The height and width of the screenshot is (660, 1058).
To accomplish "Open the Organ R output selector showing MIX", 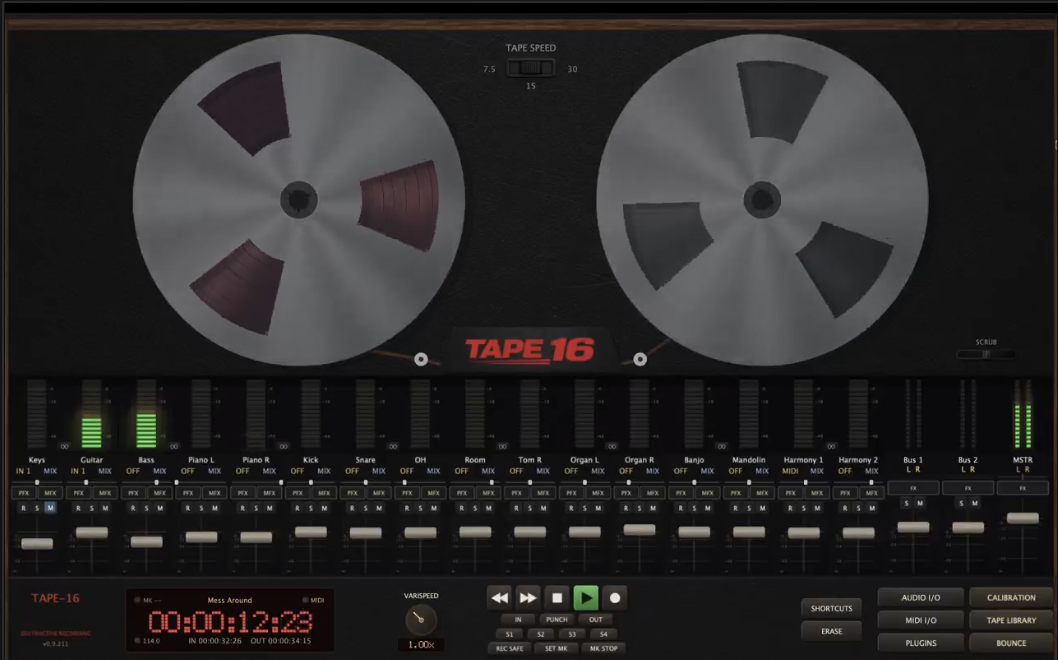I will click(x=652, y=471).
